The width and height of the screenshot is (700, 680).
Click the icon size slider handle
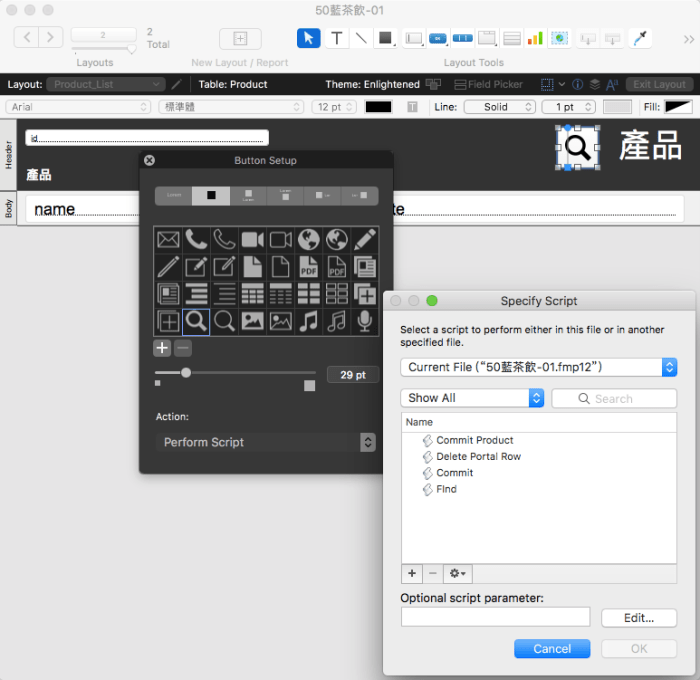[x=186, y=373]
